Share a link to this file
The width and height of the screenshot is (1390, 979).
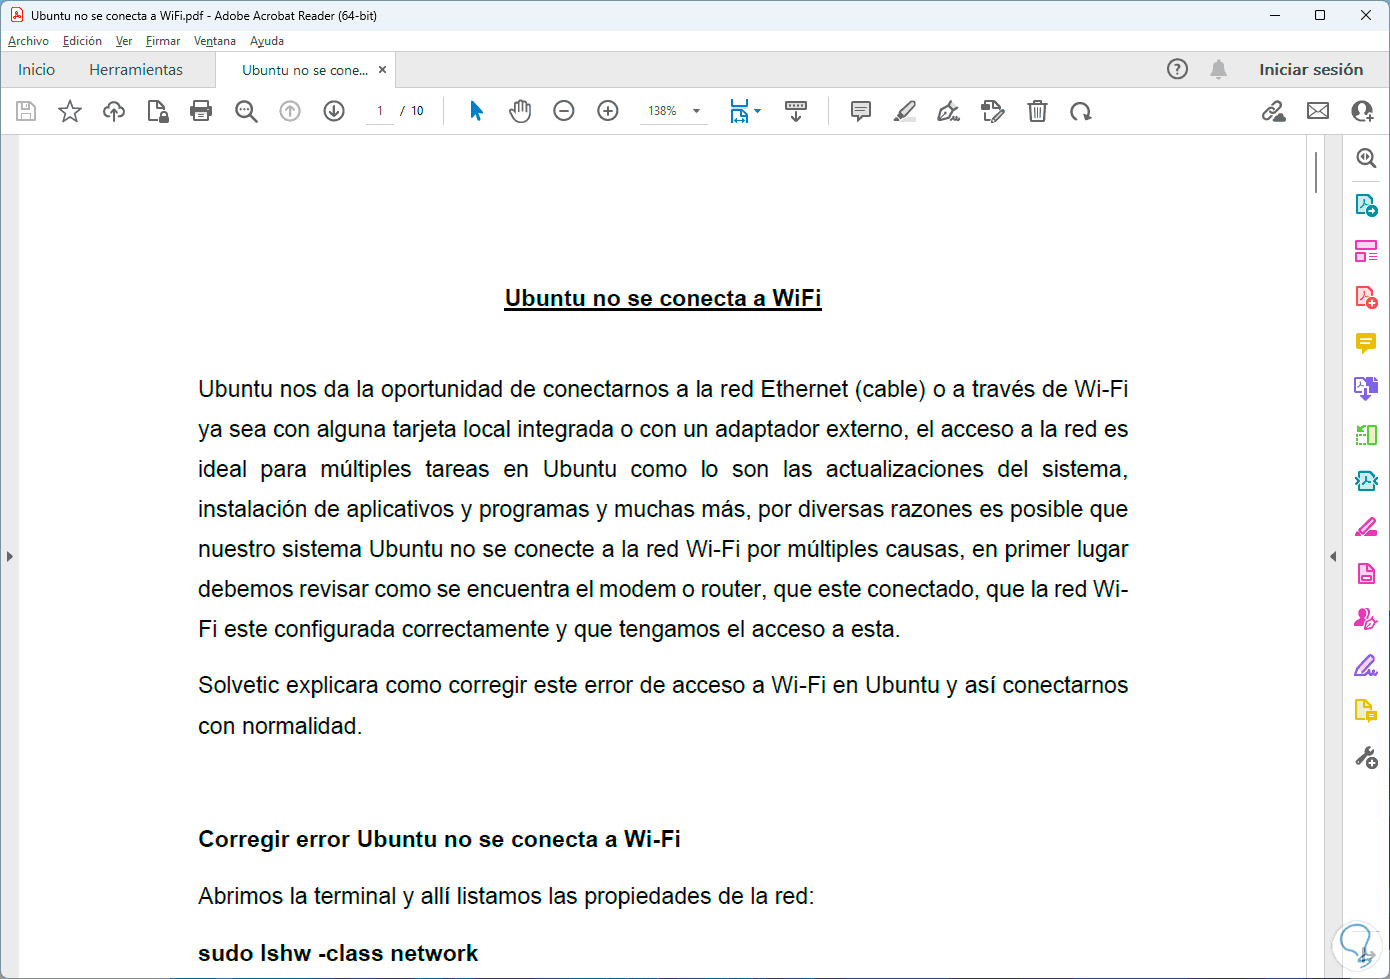click(1274, 111)
